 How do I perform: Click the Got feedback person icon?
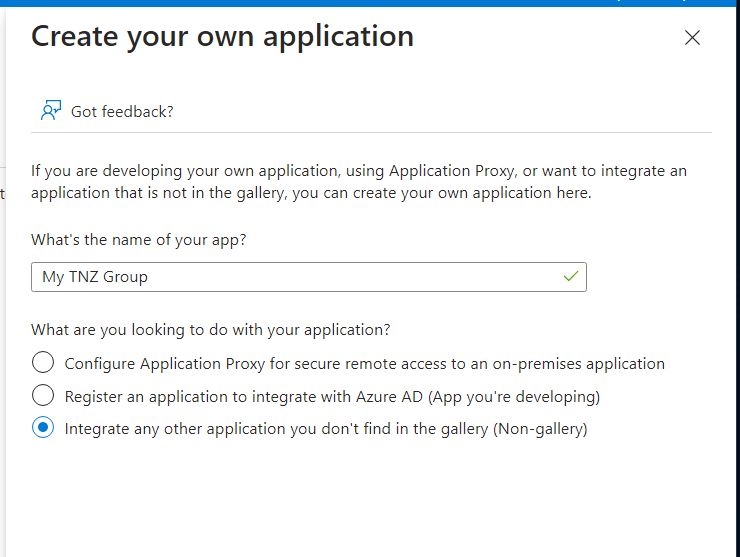(x=51, y=110)
